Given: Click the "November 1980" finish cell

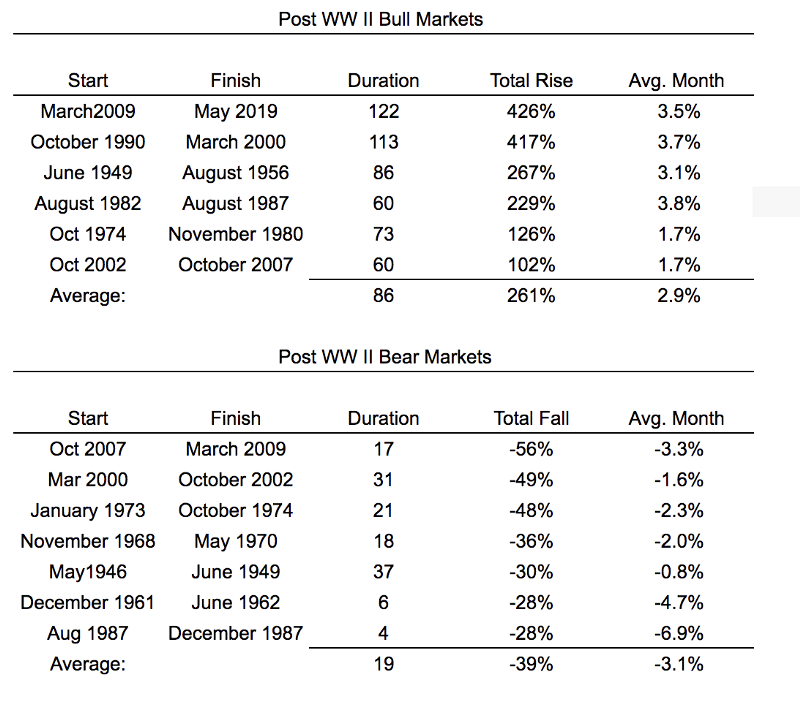Looking at the screenshot, I should coord(235,234).
